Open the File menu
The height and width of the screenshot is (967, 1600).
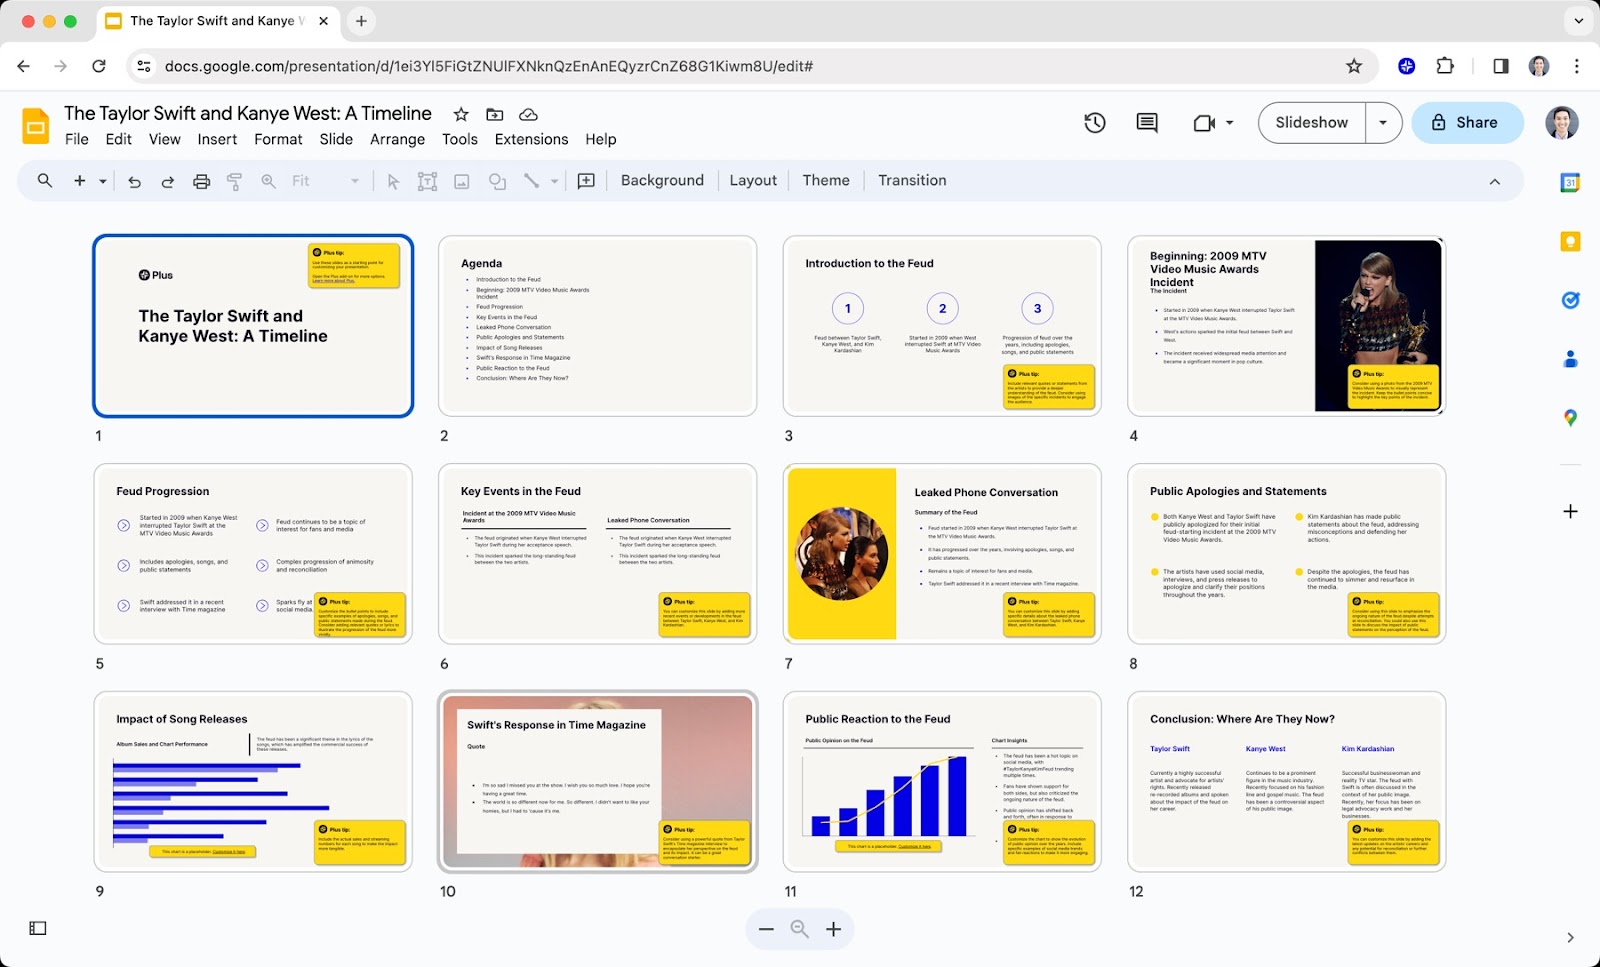coord(77,139)
